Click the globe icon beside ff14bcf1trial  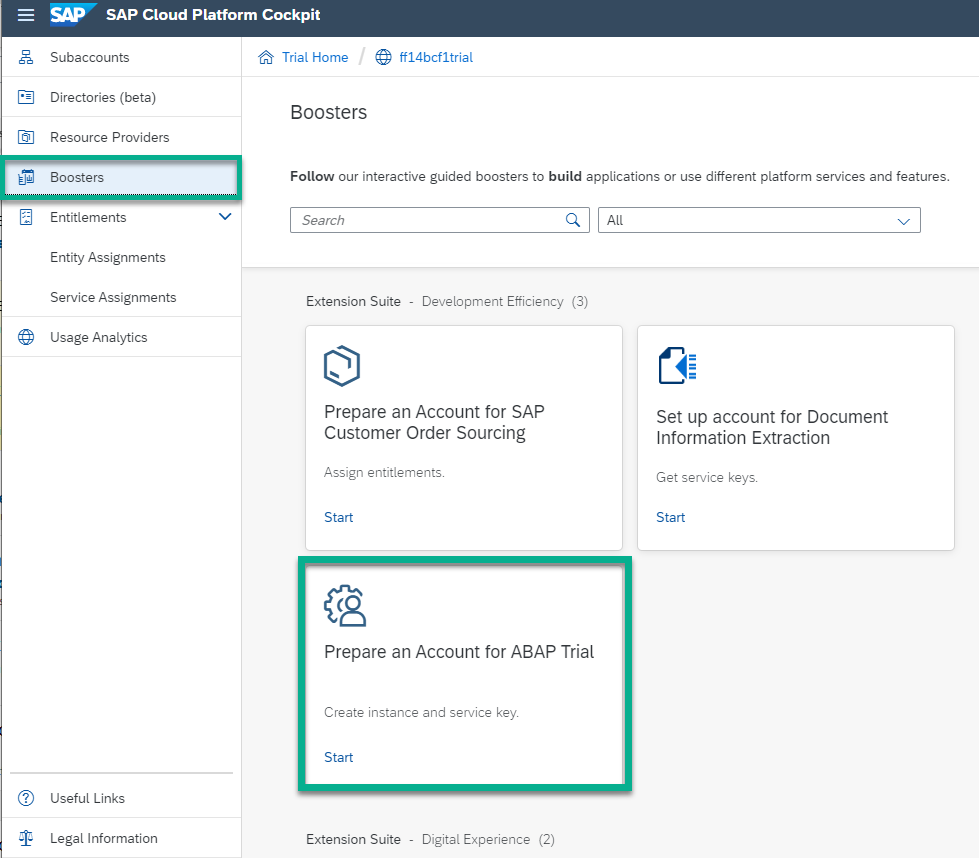[383, 57]
